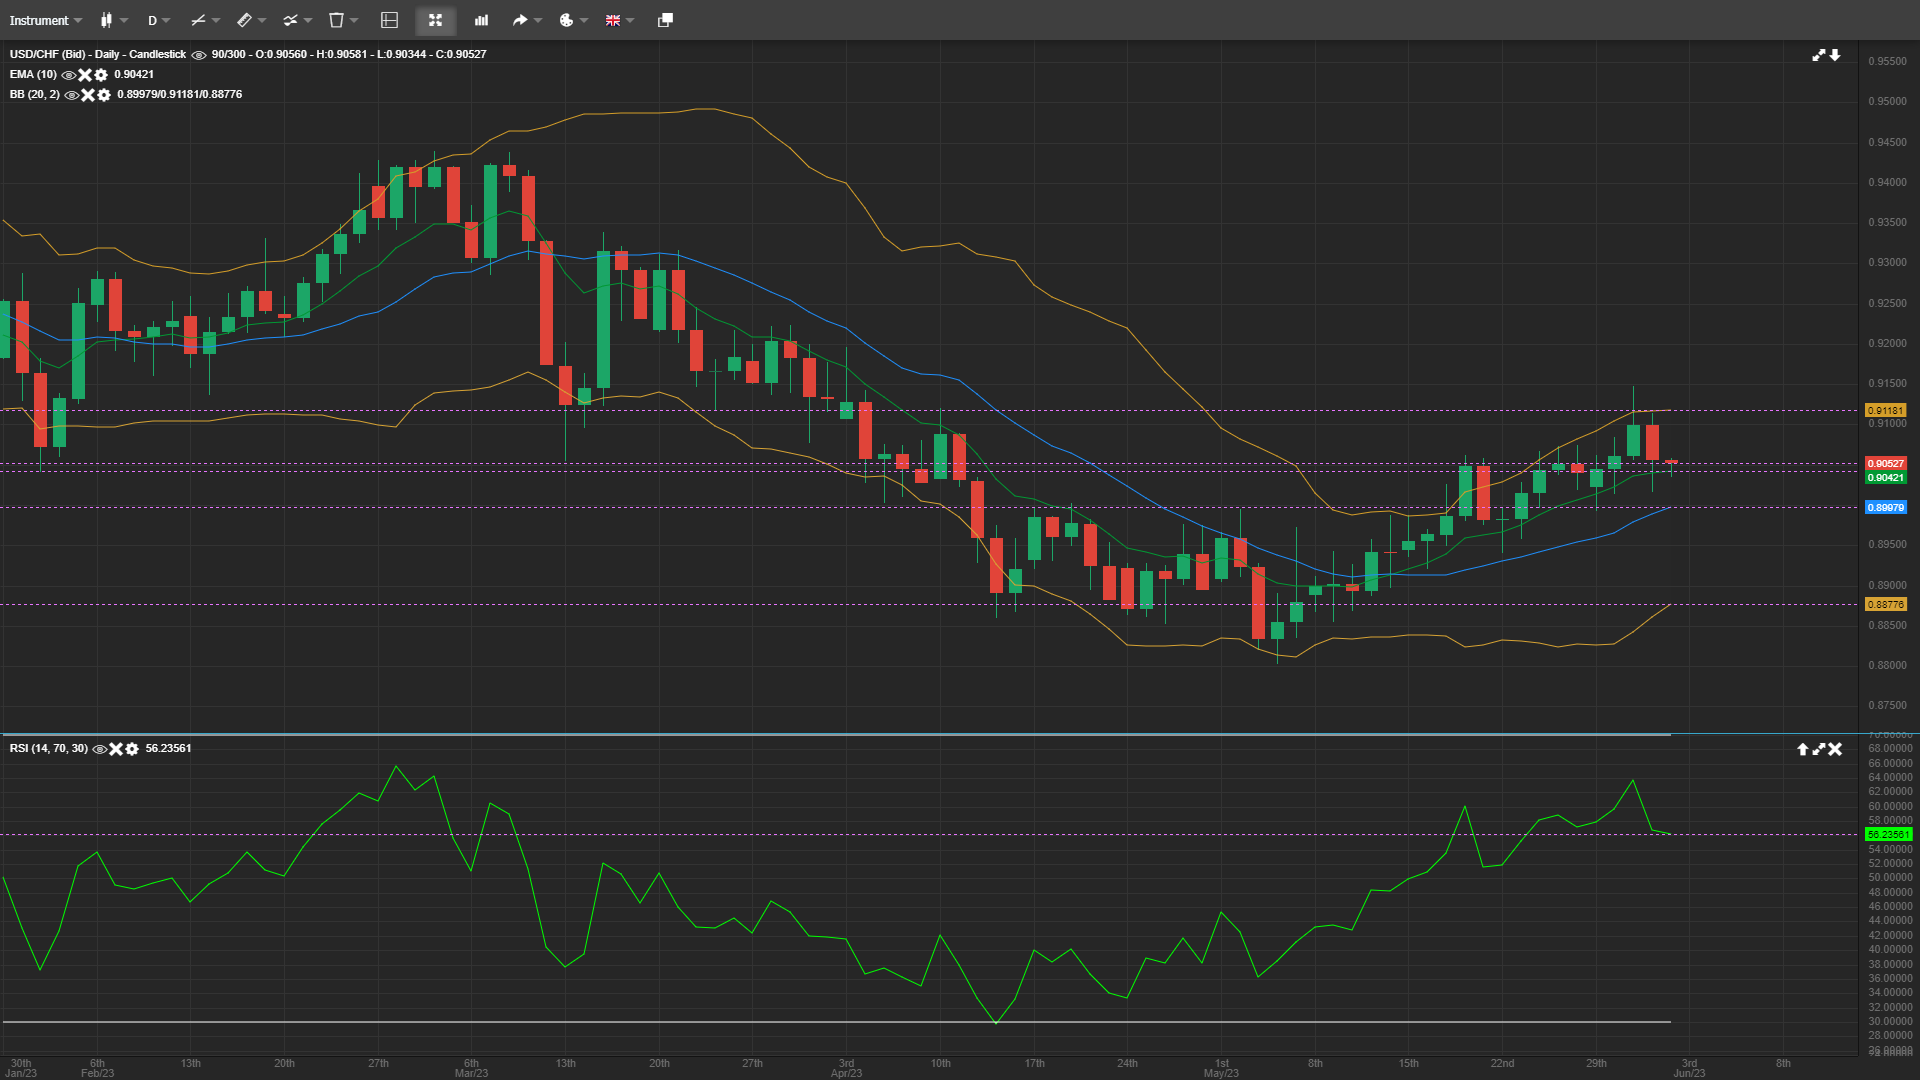The width and height of the screenshot is (1920, 1080).
Task: Maximize the RSI pane with diagonal arrows
Action: click(1819, 749)
